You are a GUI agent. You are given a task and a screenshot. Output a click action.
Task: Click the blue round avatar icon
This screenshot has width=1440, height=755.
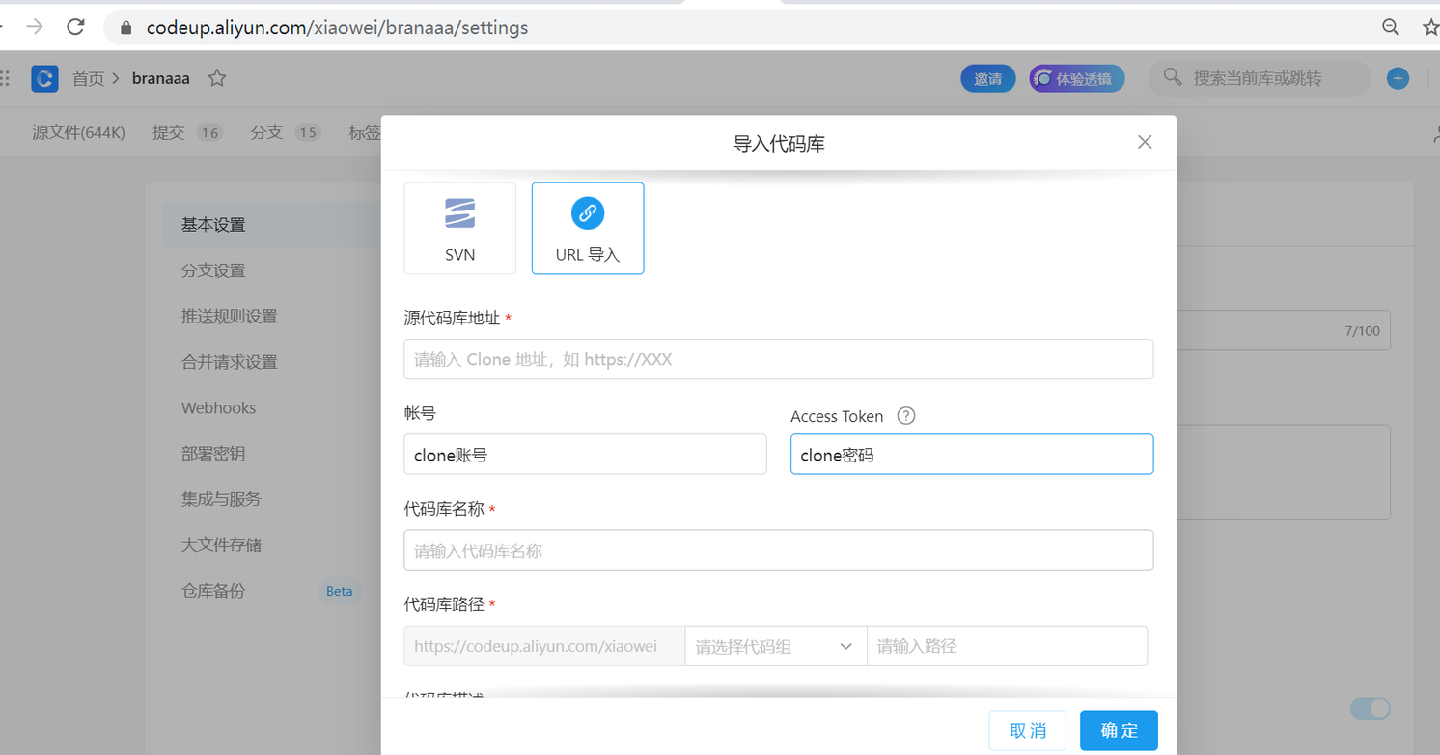(x=1398, y=78)
